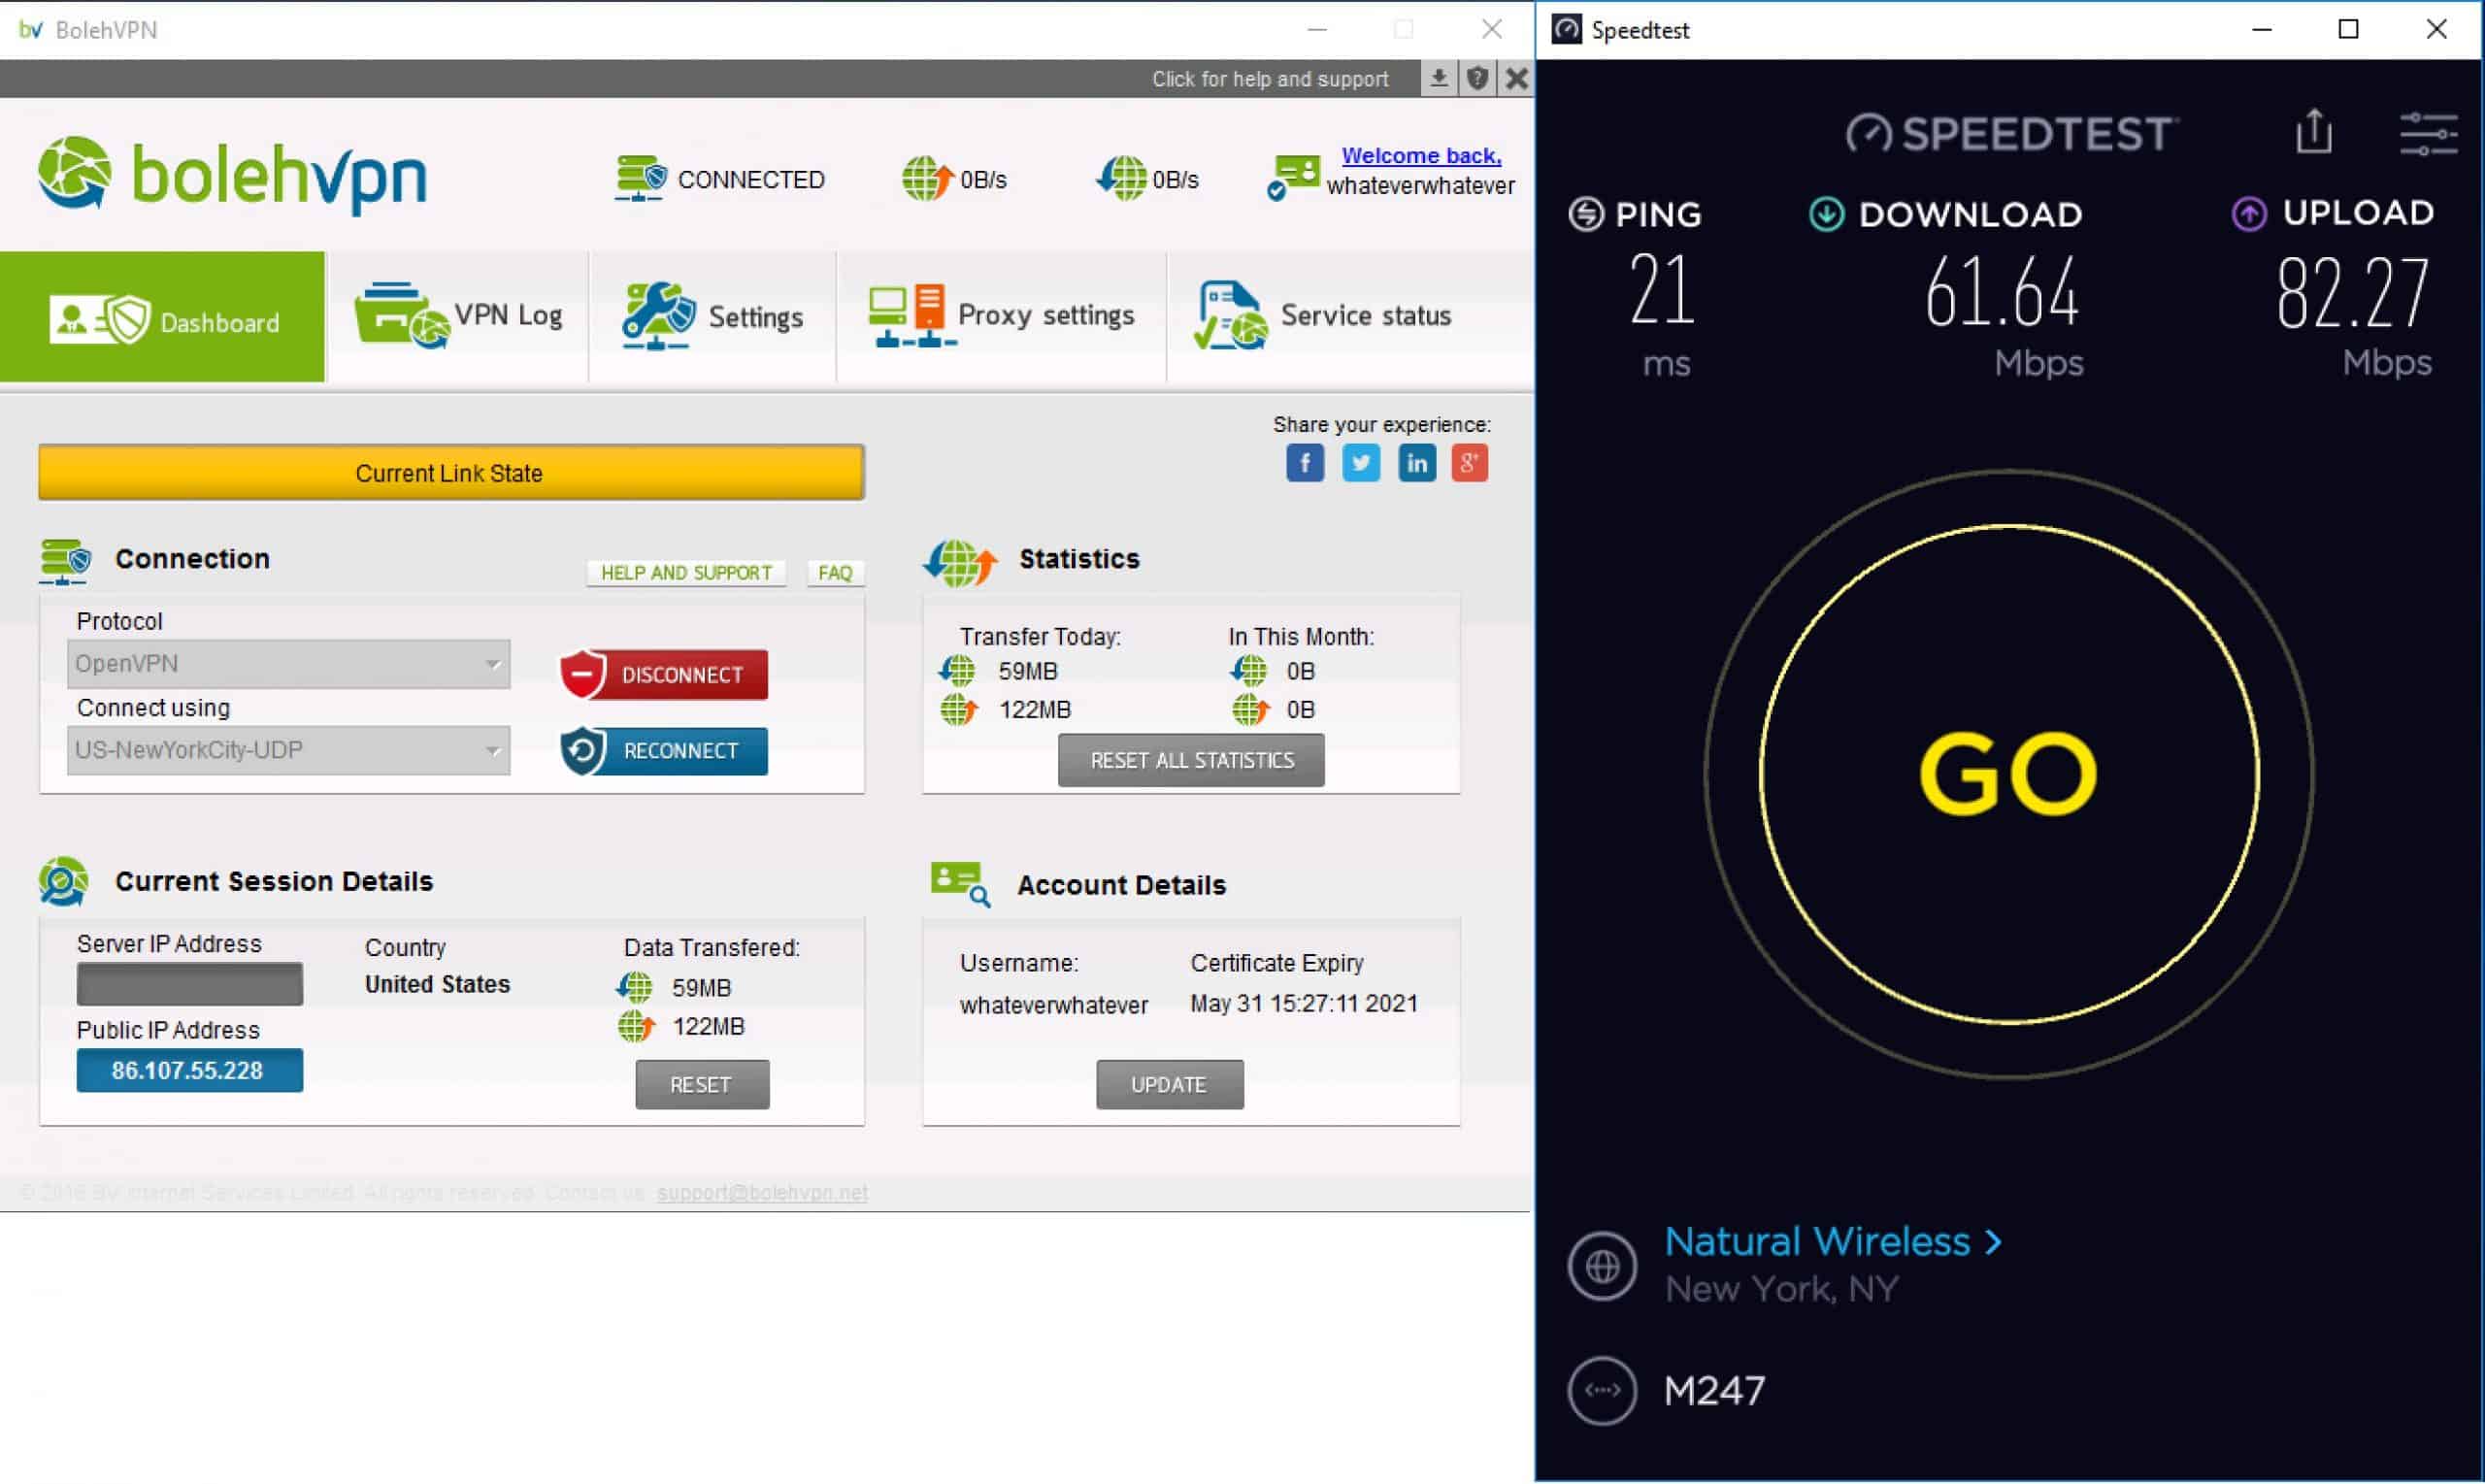Viewport: 2485px width, 1484px height.
Task: Click the Statistics section globe icon
Action: click(960, 562)
